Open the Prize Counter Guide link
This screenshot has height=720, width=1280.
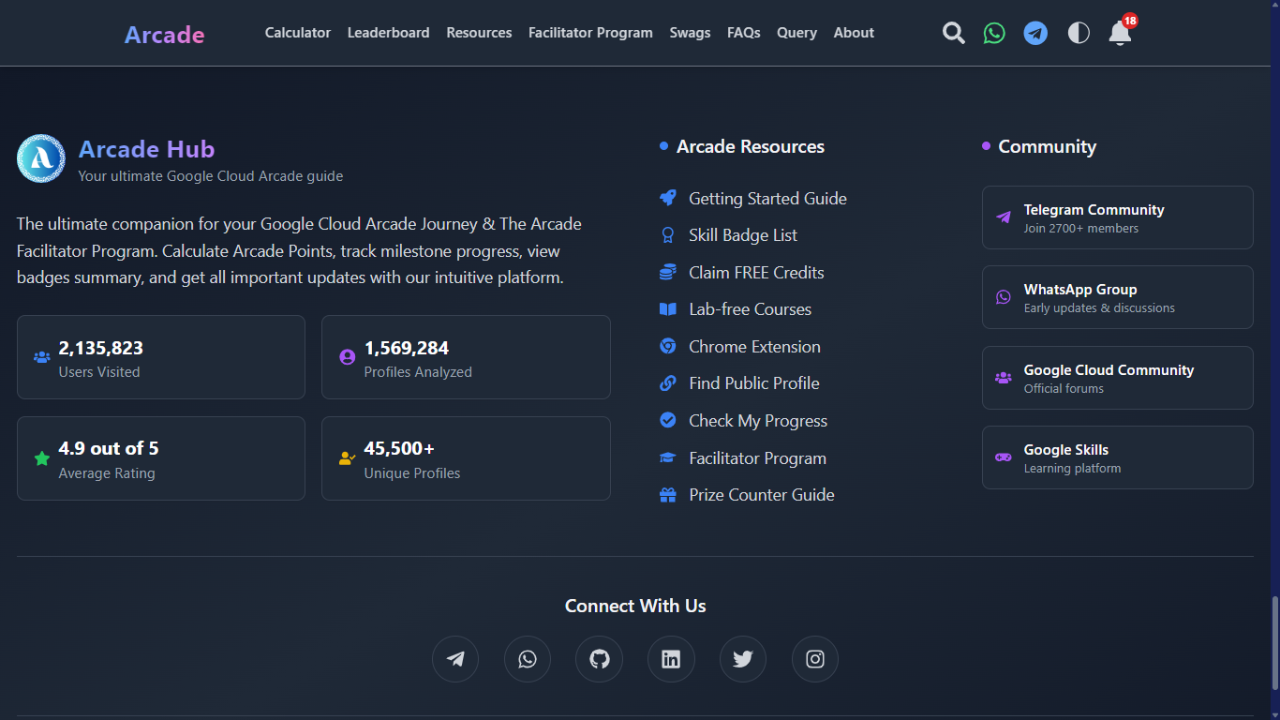coord(762,494)
